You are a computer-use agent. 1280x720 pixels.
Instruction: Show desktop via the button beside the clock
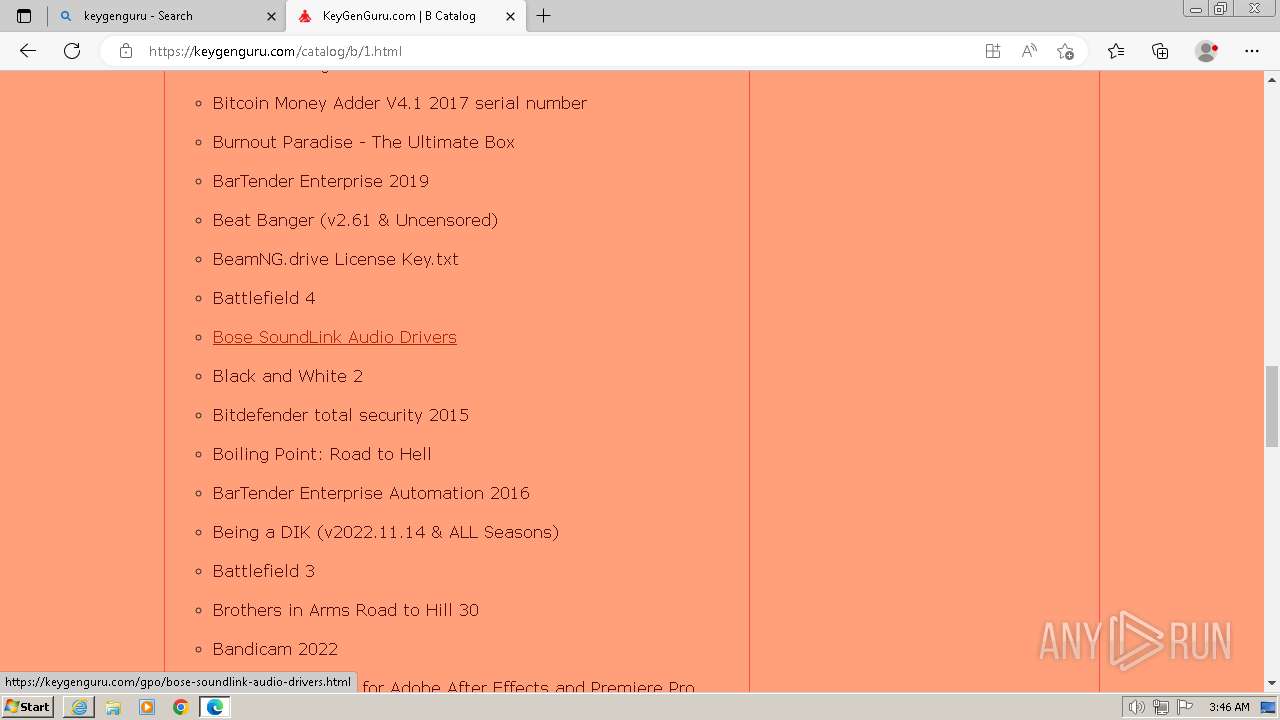1268,707
